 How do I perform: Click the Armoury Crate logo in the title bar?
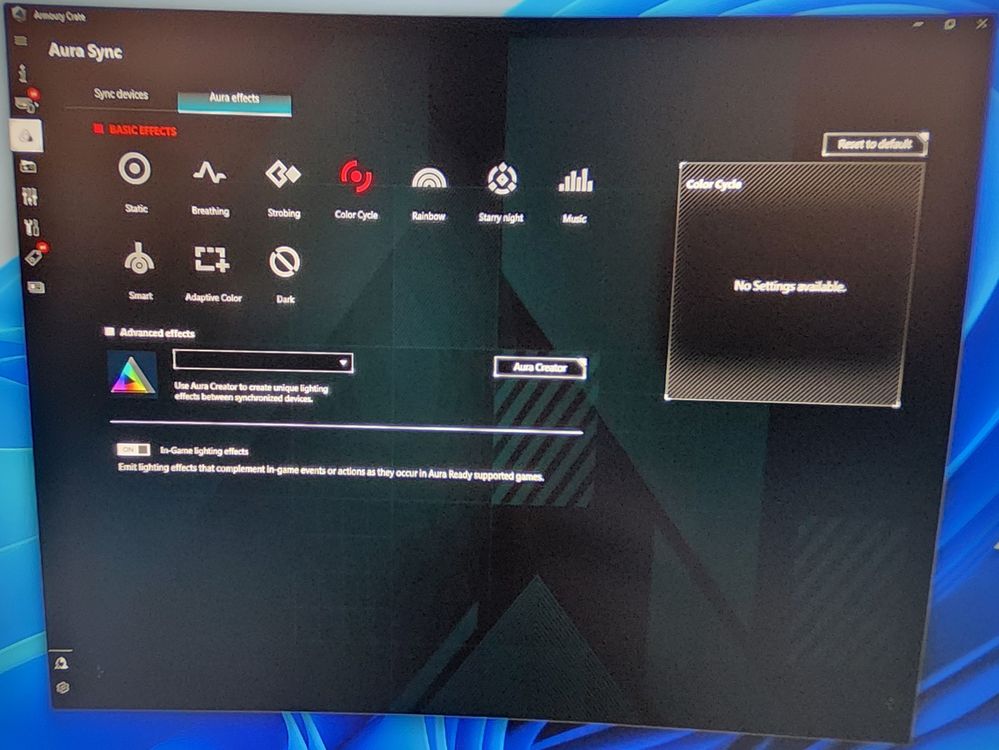coord(18,13)
